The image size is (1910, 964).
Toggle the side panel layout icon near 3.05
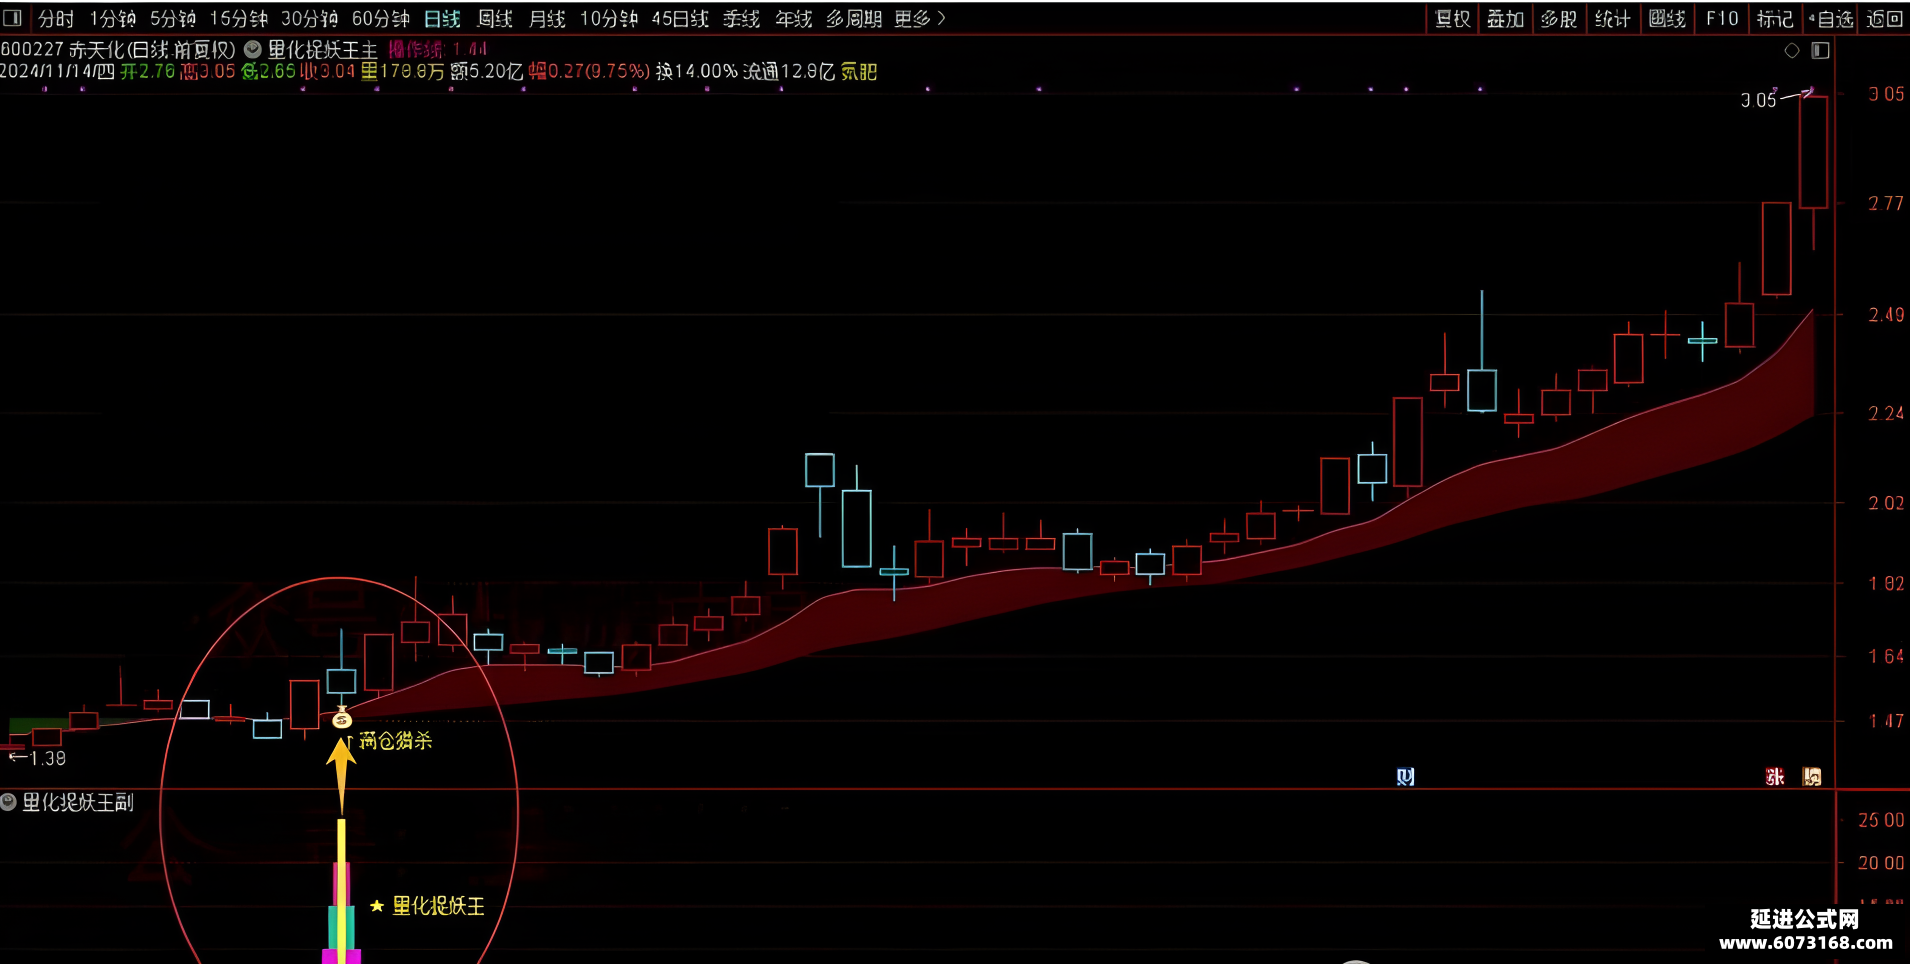click(1820, 51)
